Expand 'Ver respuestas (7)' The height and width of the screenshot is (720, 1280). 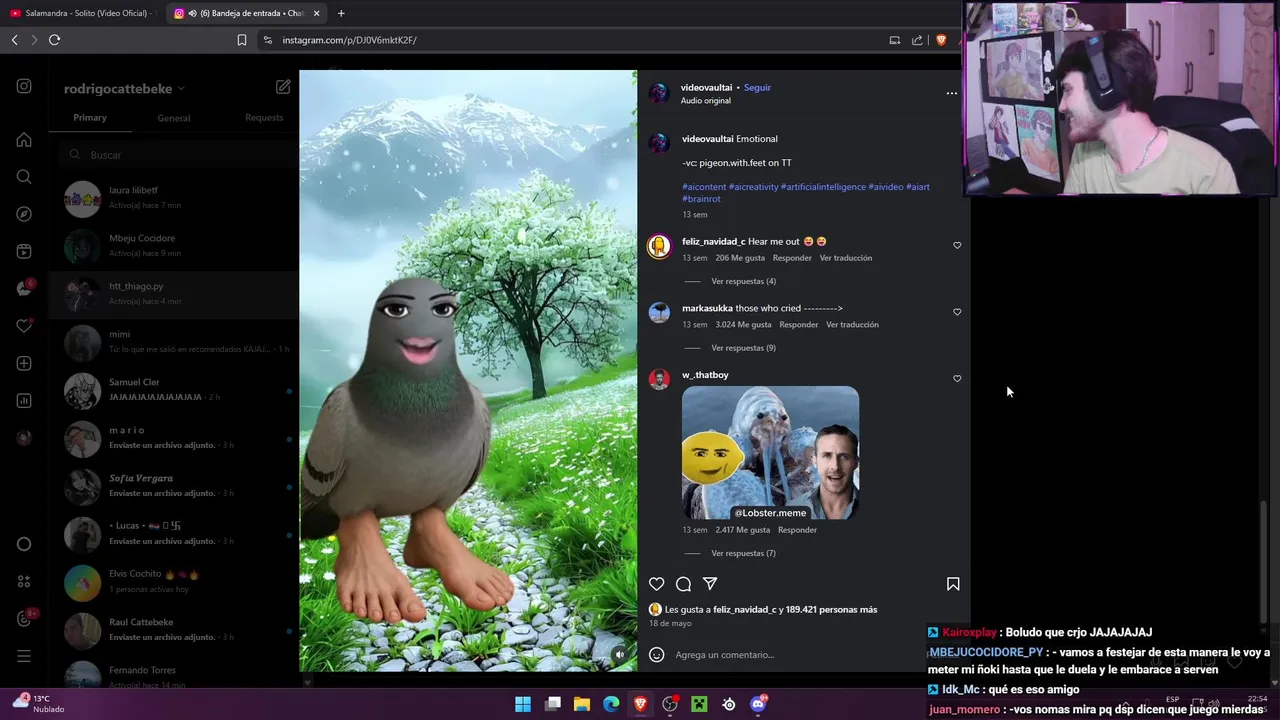tap(743, 553)
